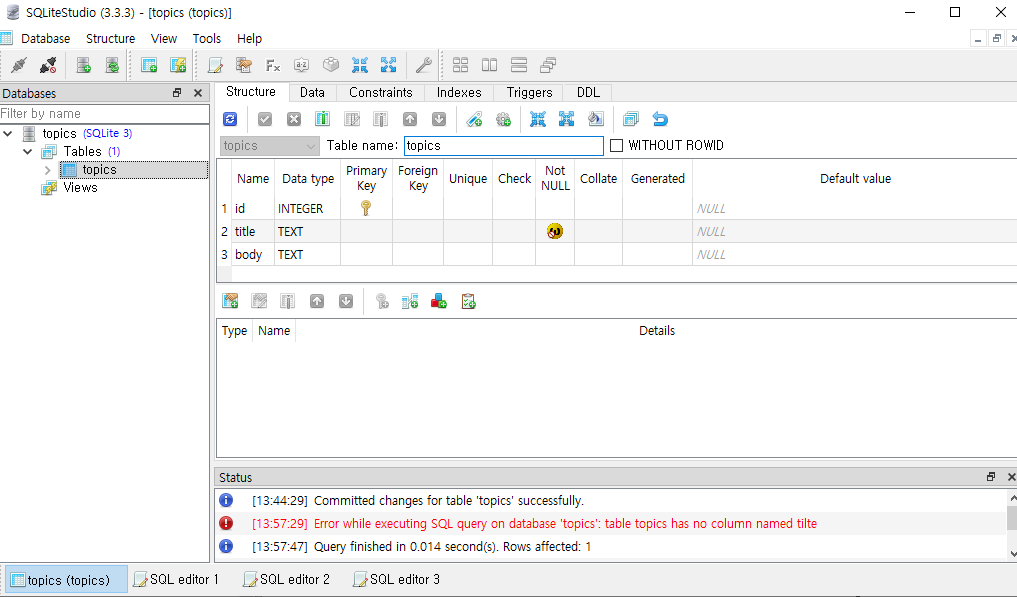
Task: Refresh table structure with blue icon
Action: pyautogui.click(x=230, y=119)
